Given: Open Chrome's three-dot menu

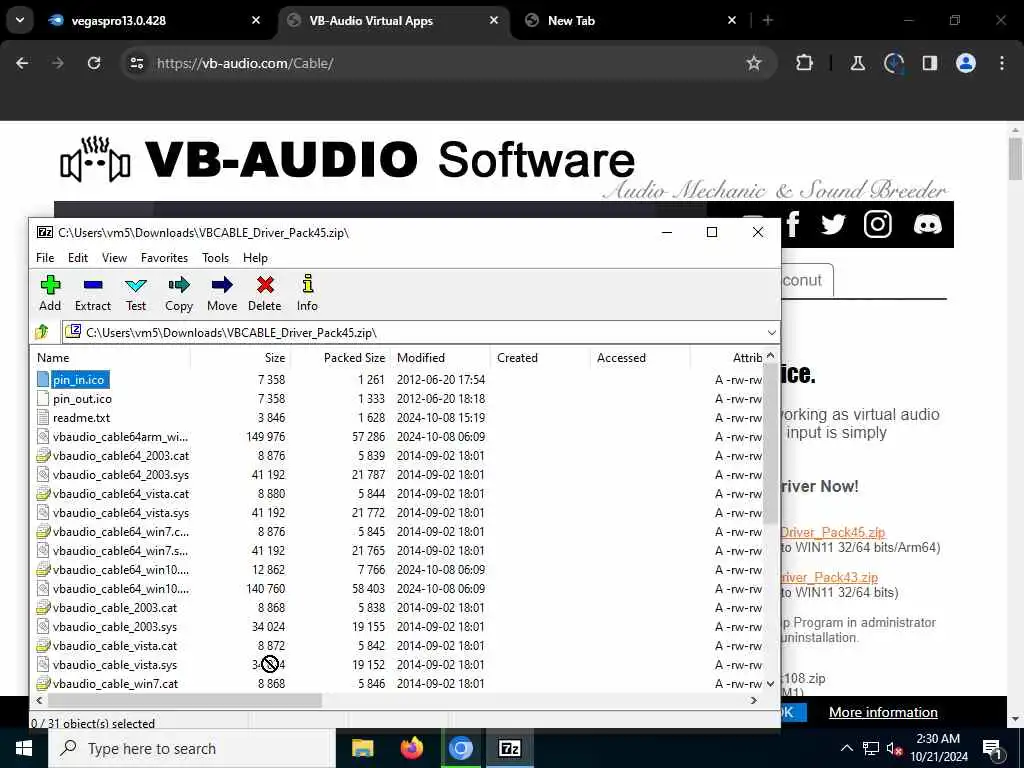Looking at the screenshot, I should pyautogui.click(x=1002, y=63).
